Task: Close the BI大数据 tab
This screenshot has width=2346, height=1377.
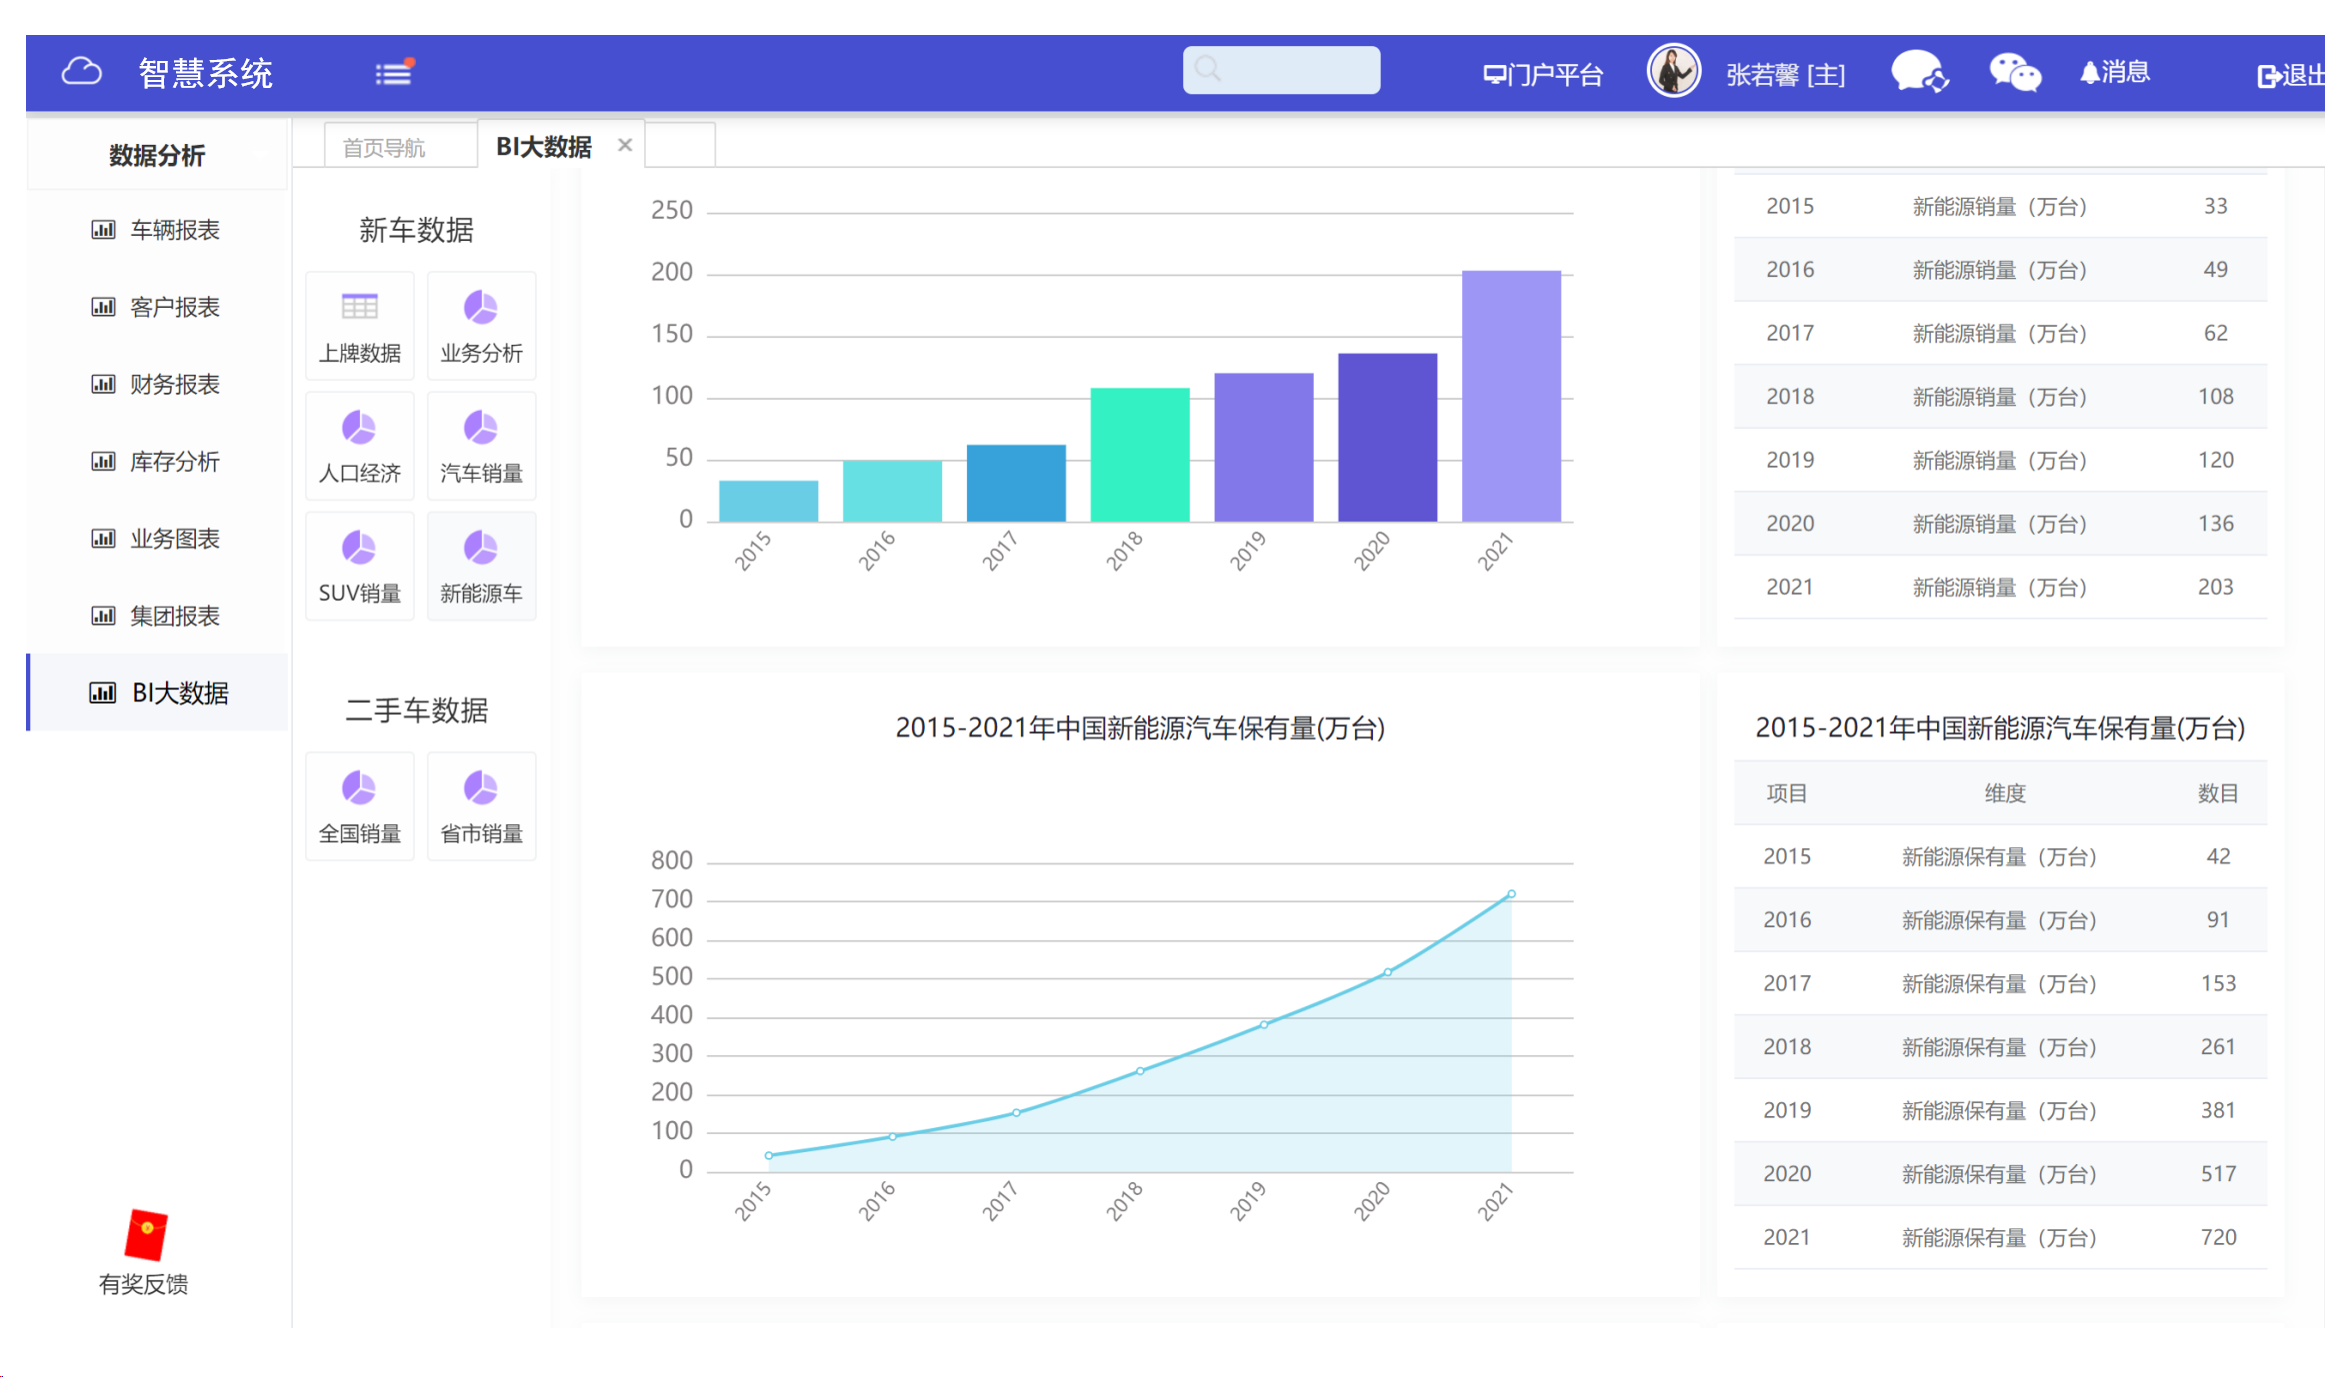Action: (625, 145)
